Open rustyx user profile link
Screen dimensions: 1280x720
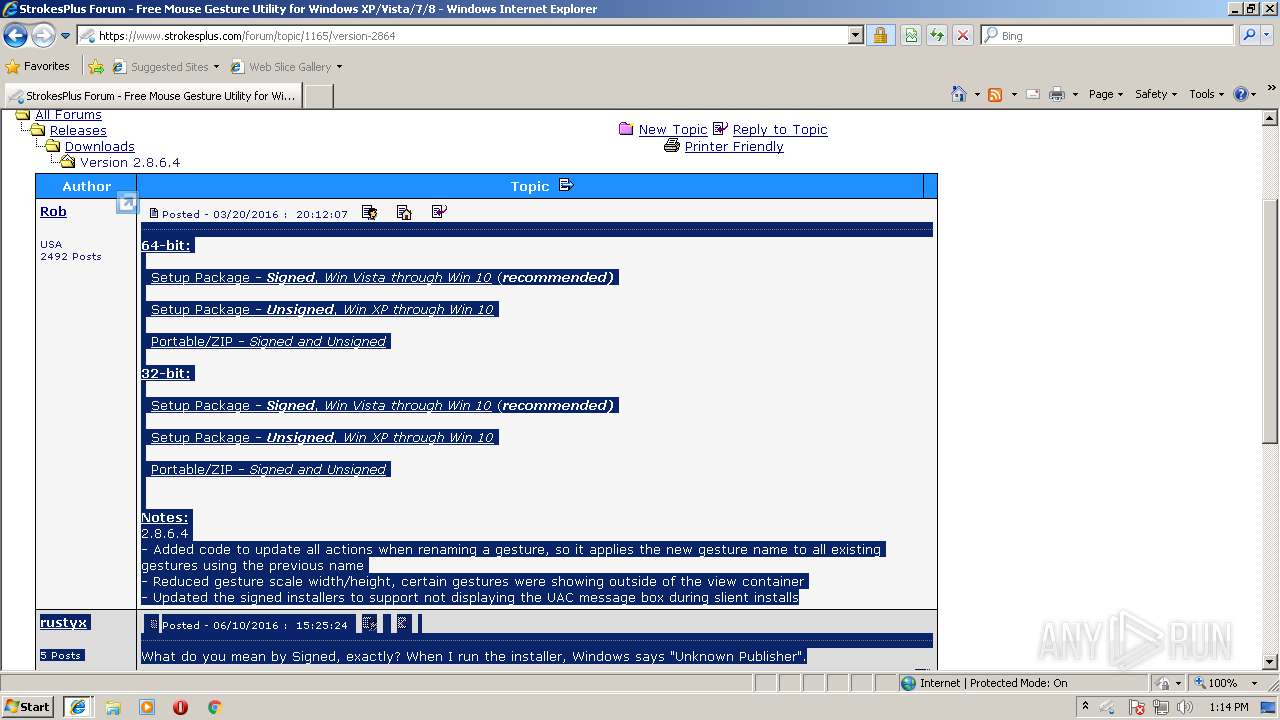click(64, 623)
